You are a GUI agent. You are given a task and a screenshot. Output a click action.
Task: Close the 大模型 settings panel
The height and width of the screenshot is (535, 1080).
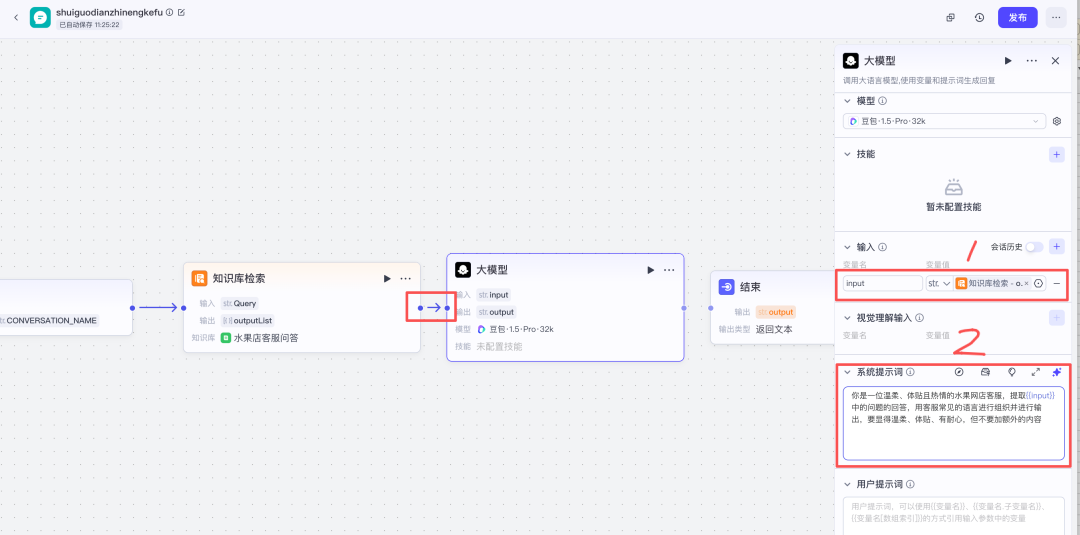pos(1055,61)
